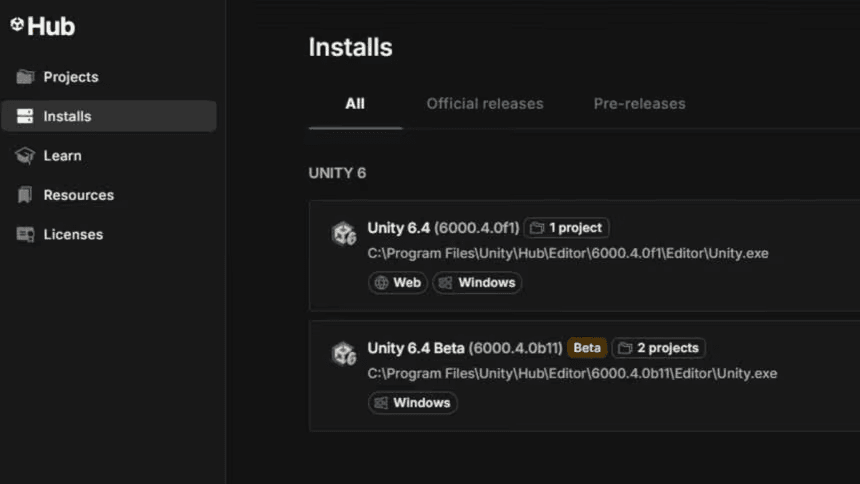Click the Projects folder icon in sidebar
This screenshot has width=860, height=484.
pyautogui.click(x=25, y=77)
